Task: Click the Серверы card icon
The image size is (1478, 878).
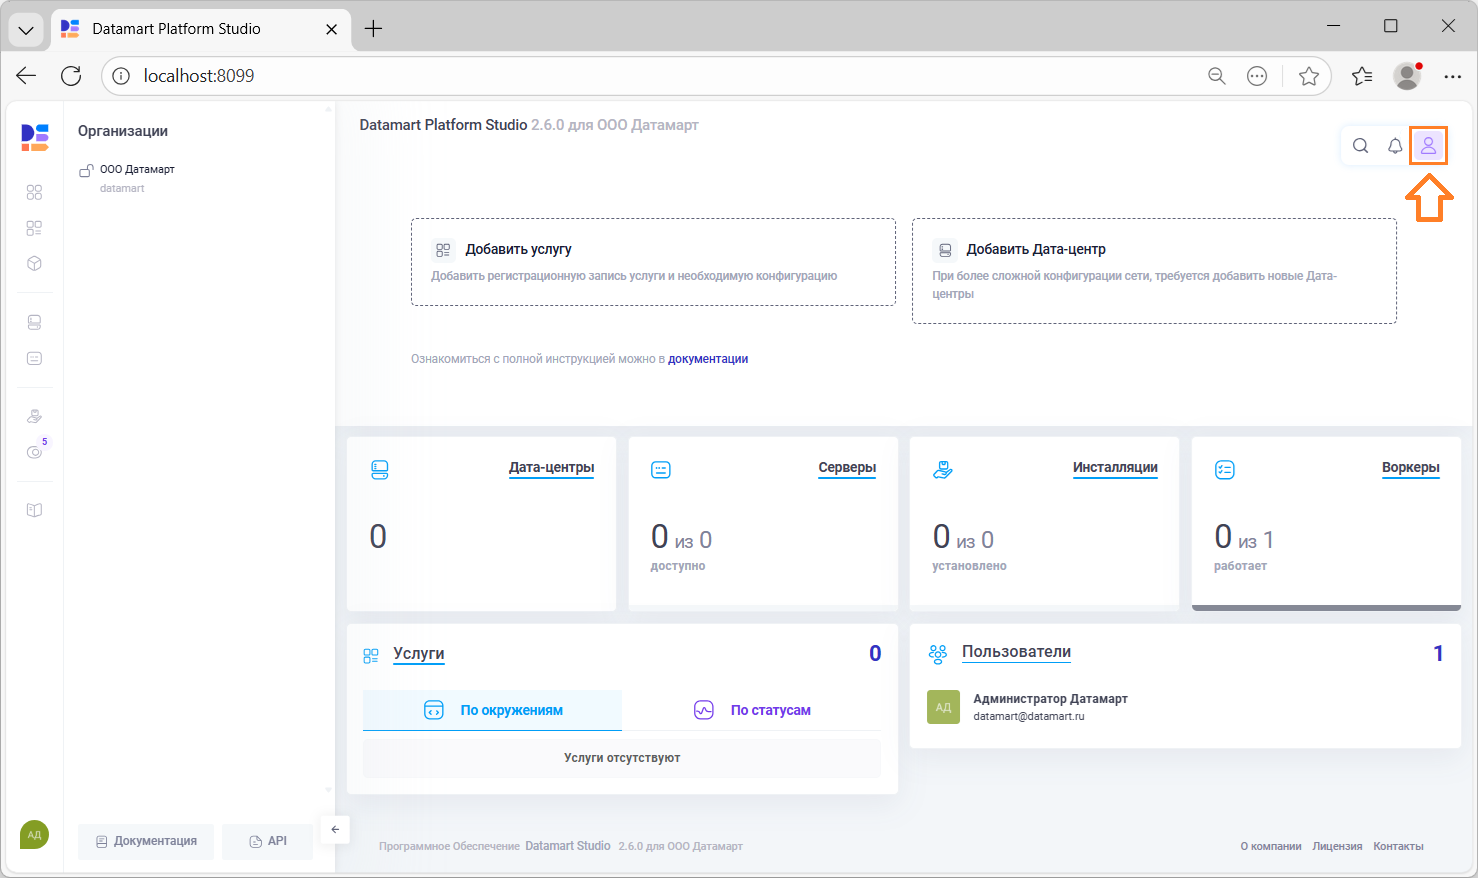Action: point(661,469)
